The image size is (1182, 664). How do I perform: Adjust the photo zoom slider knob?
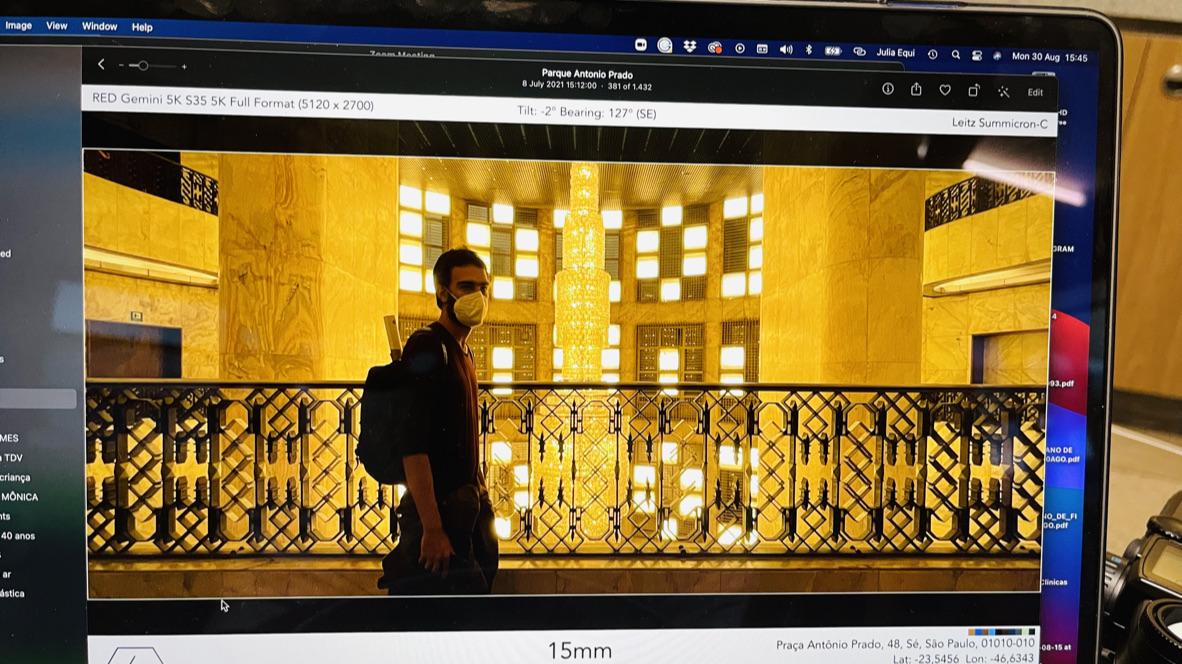pyautogui.click(x=143, y=66)
